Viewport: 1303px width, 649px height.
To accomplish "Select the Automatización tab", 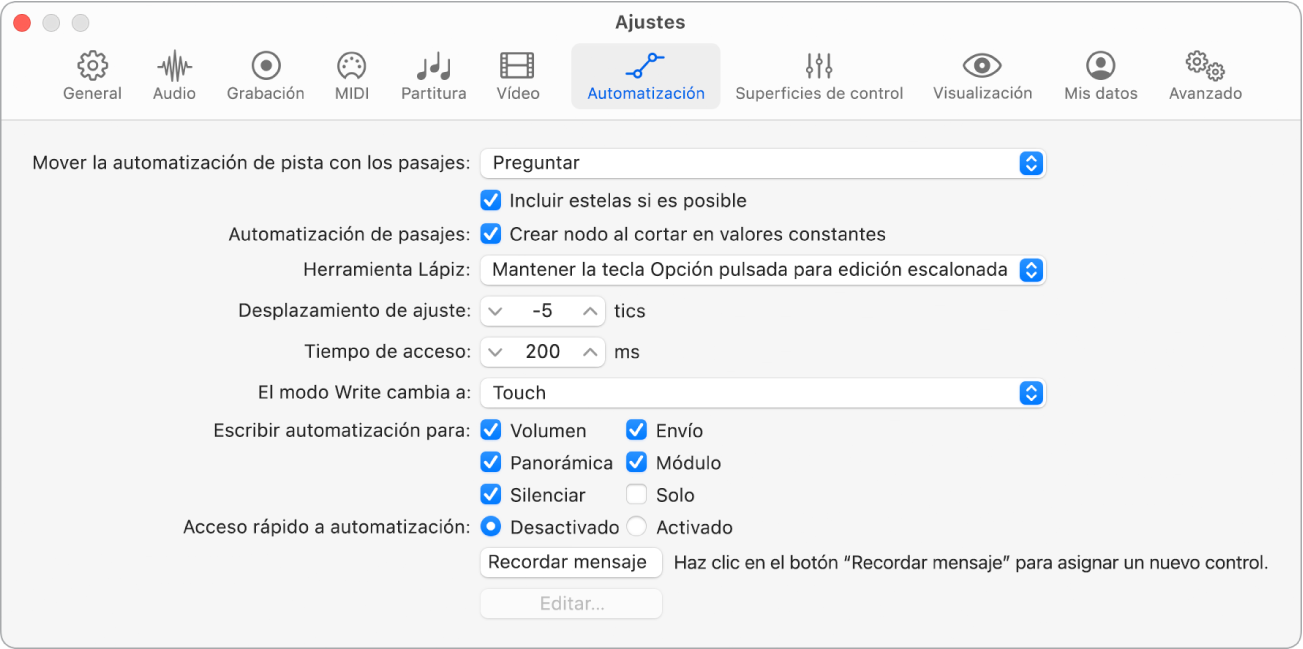I will (645, 75).
